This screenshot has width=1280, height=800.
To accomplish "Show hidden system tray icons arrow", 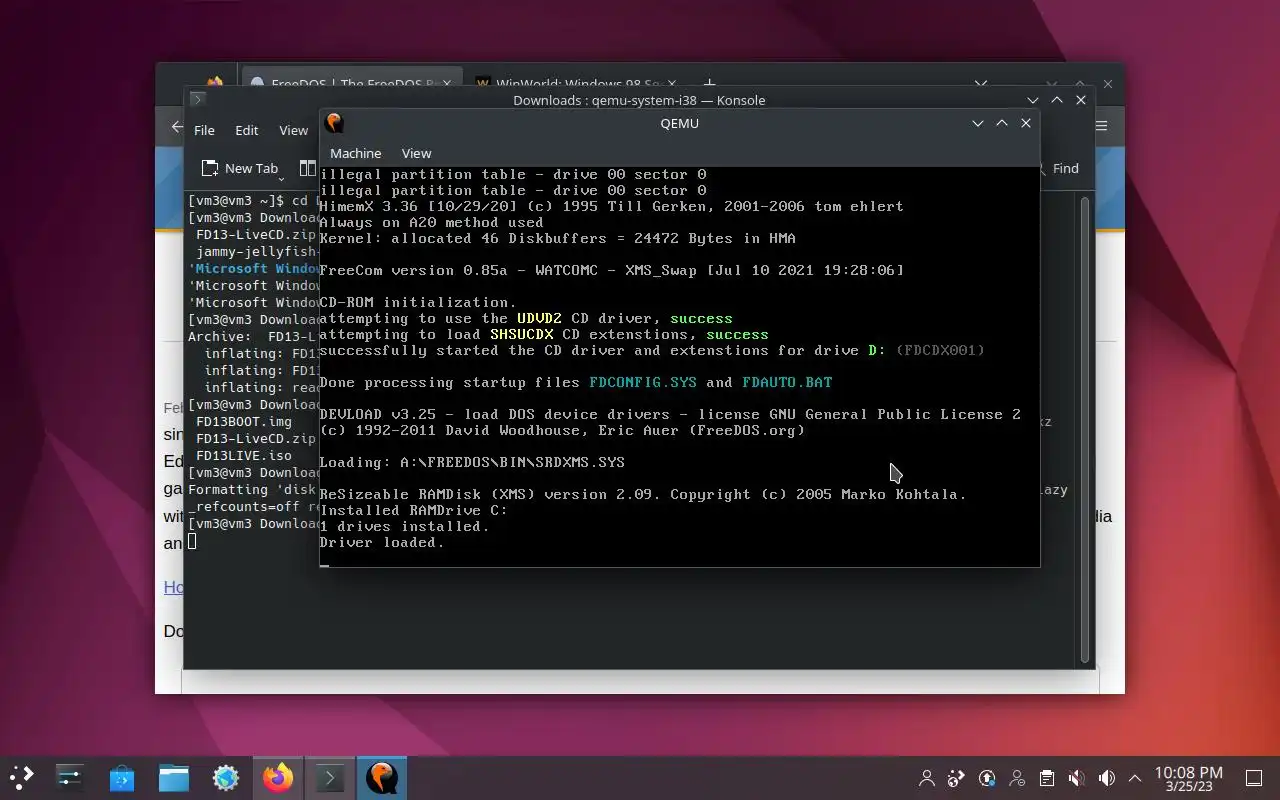I will [1135, 778].
